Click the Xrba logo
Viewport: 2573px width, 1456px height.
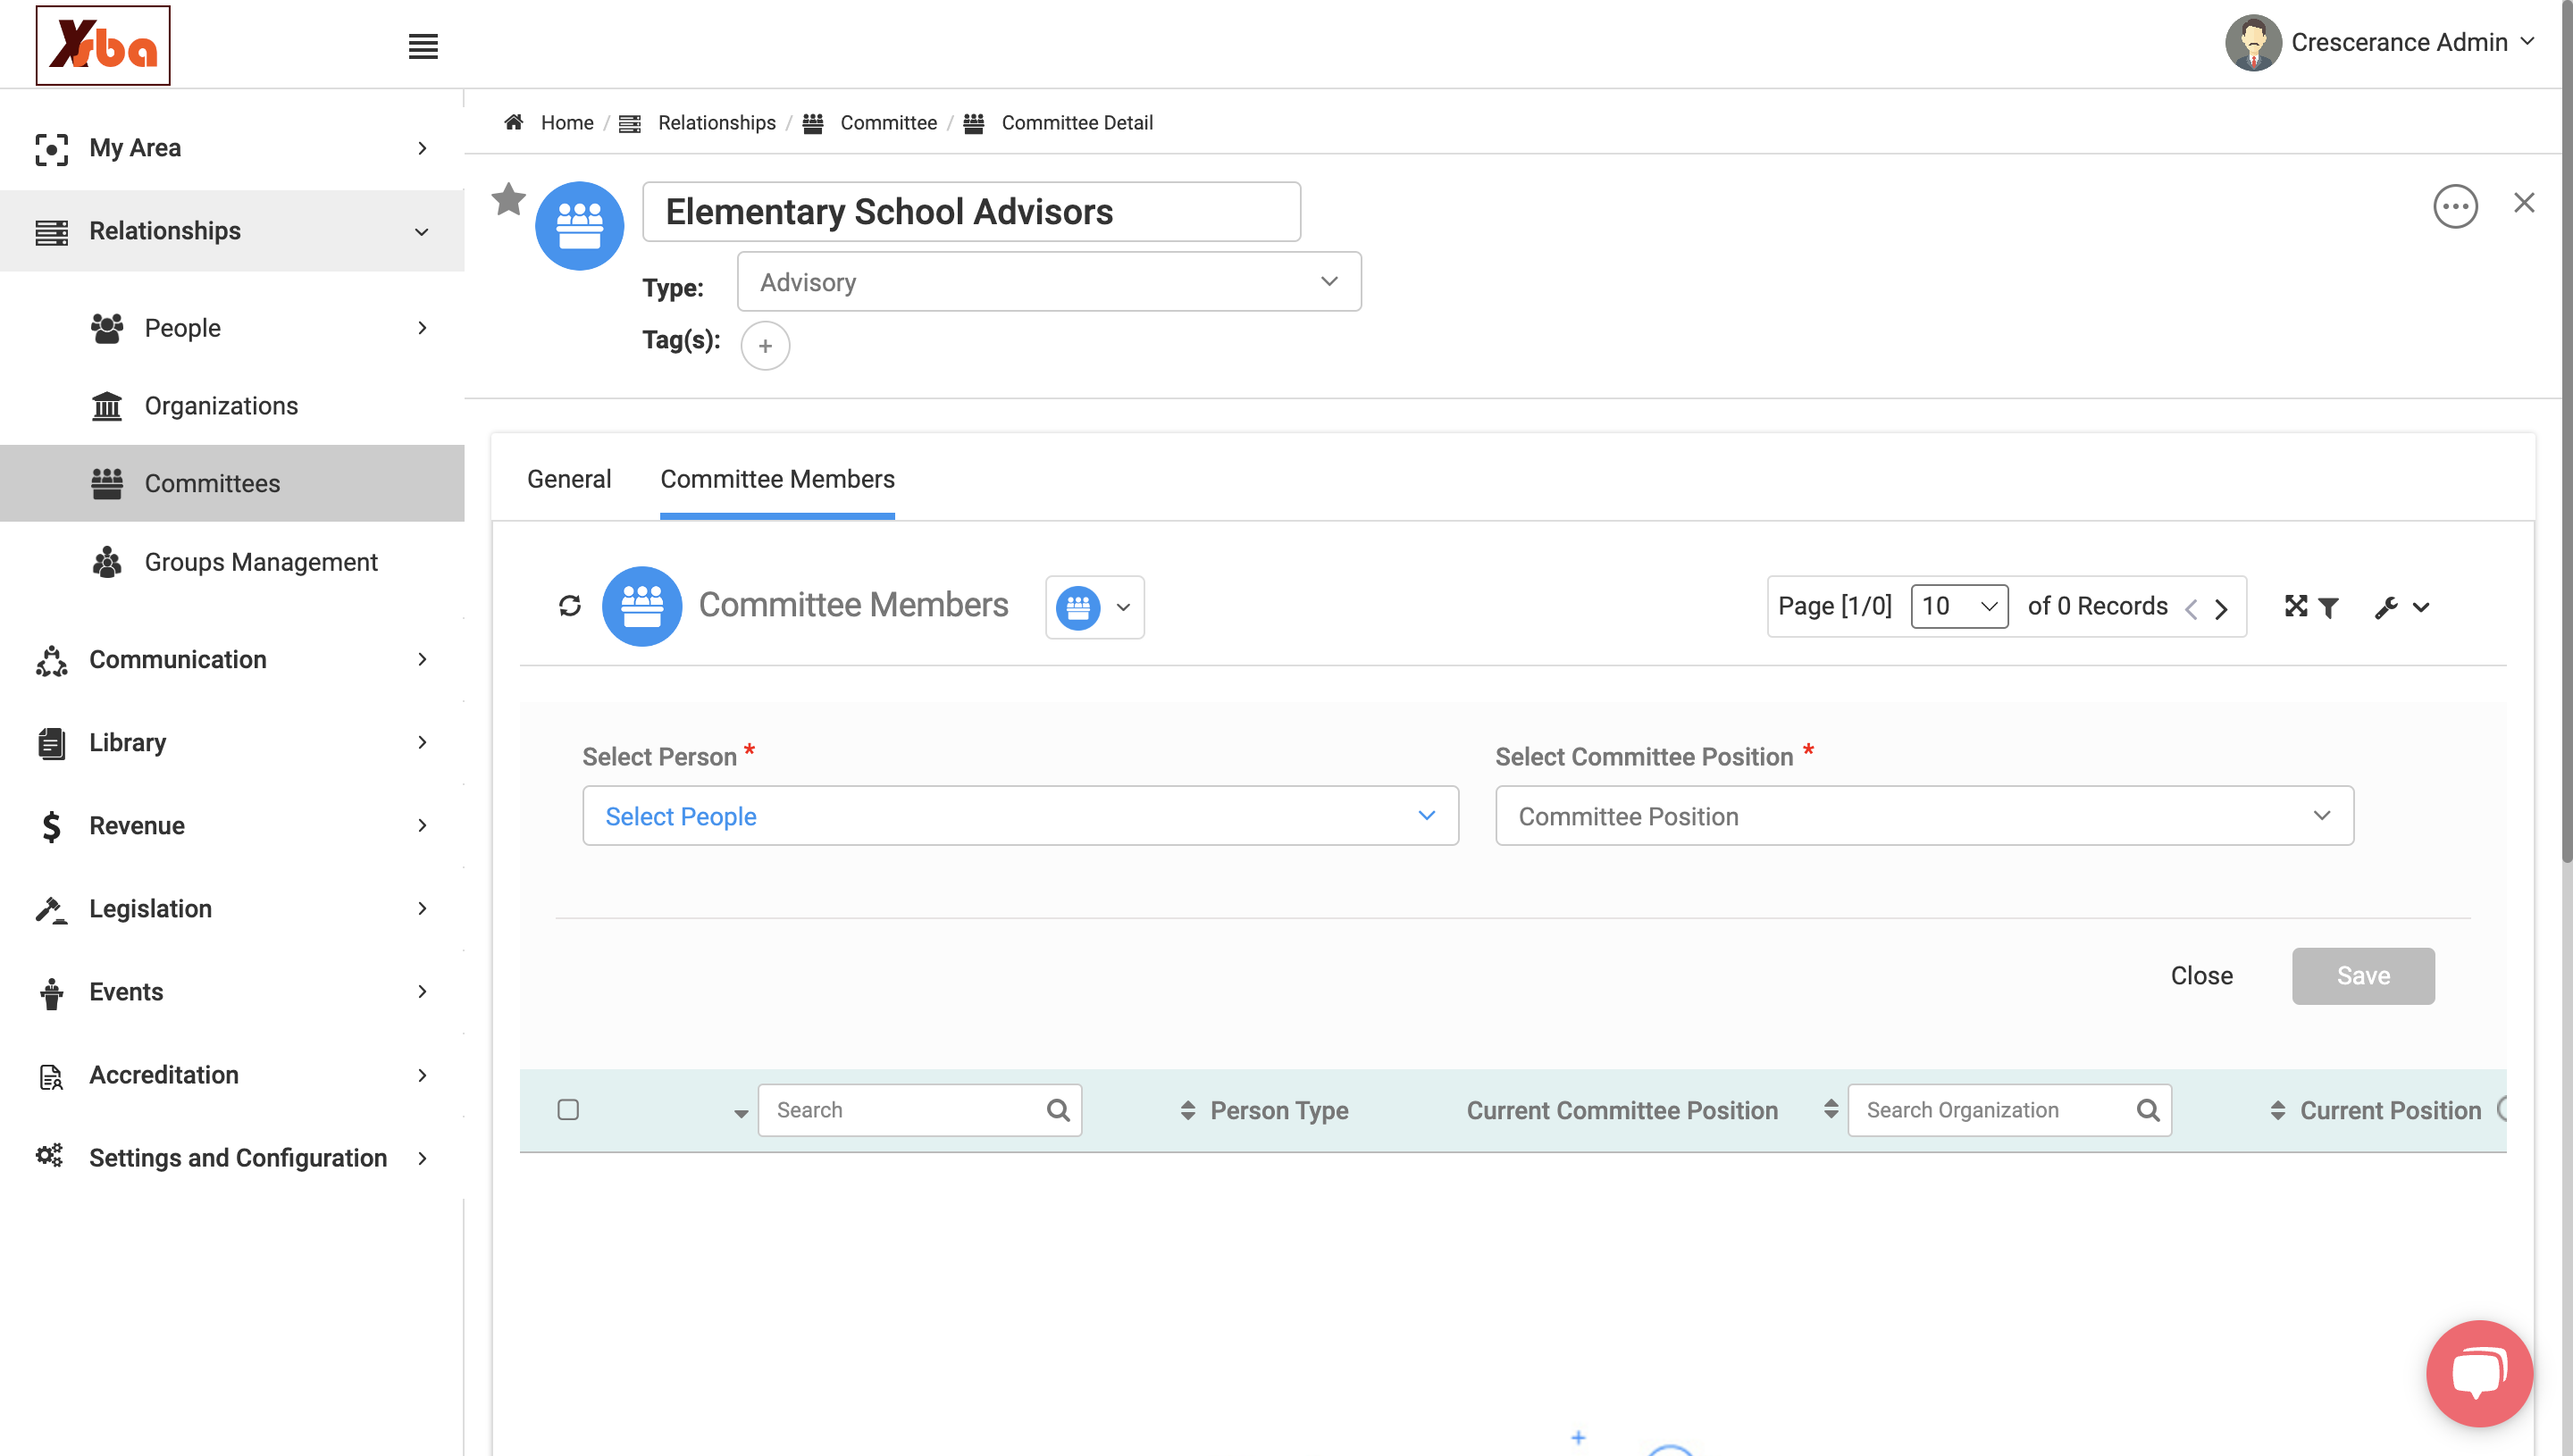103,45
